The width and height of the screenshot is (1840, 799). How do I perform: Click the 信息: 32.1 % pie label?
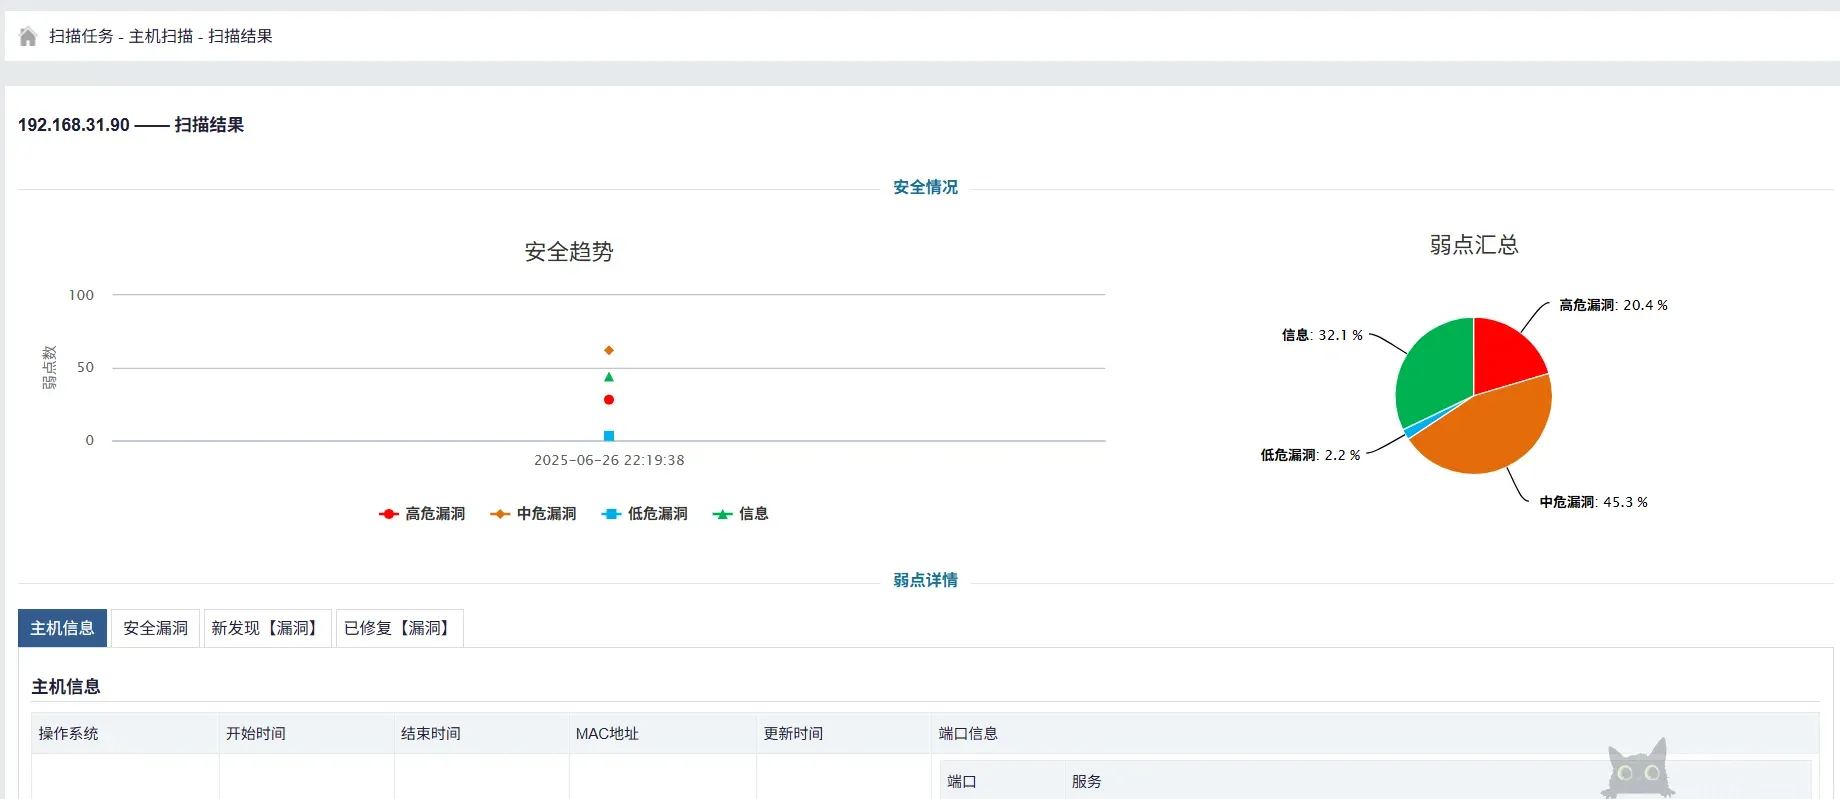pos(1322,335)
